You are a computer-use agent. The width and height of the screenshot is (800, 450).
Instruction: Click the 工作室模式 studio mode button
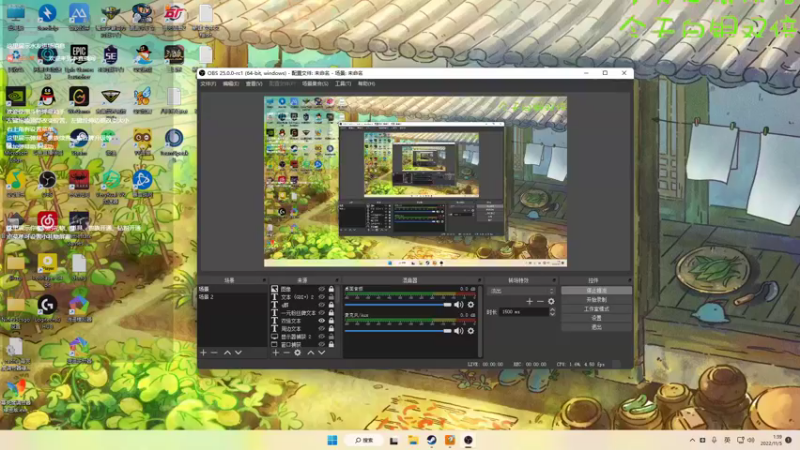tap(596, 309)
